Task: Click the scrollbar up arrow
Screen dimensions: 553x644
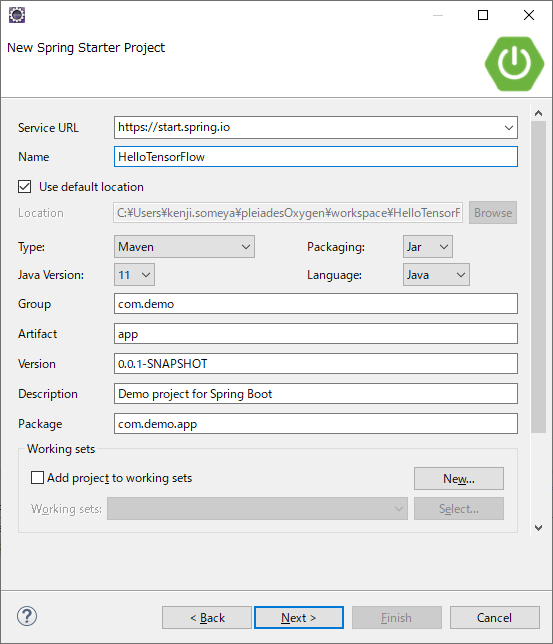Action: click(538, 113)
